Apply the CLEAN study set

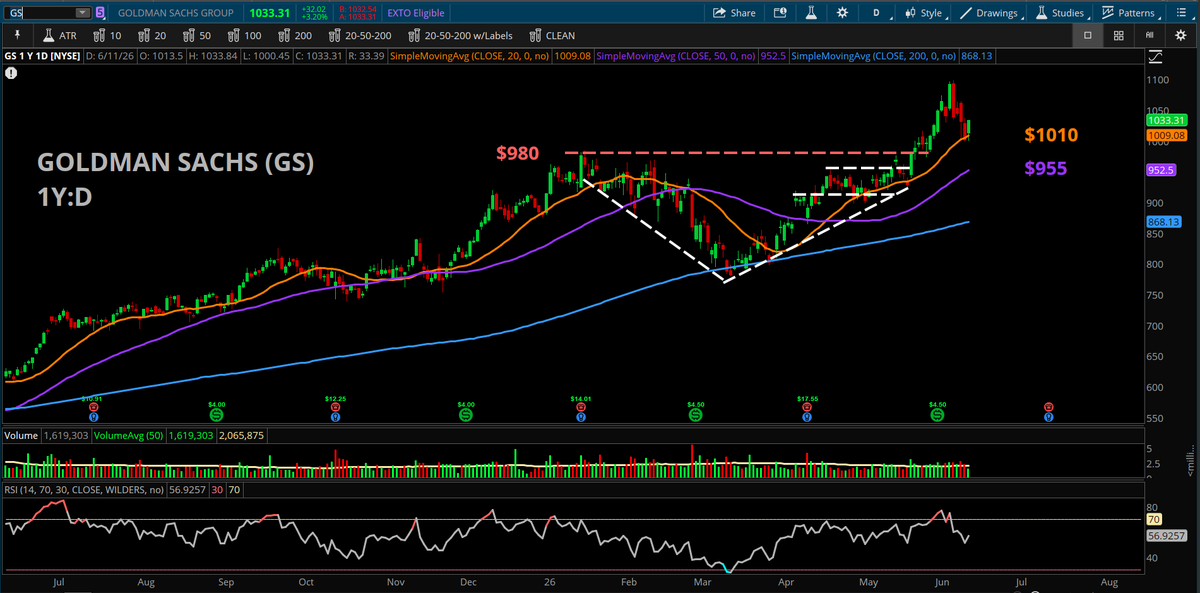tap(552, 35)
